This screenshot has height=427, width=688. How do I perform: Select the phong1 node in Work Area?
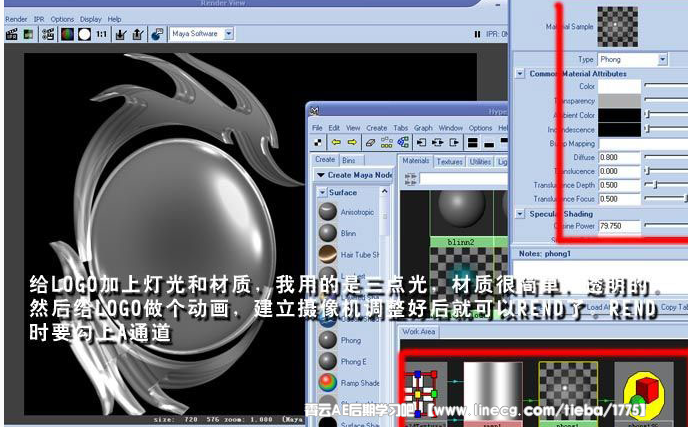pos(567,394)
